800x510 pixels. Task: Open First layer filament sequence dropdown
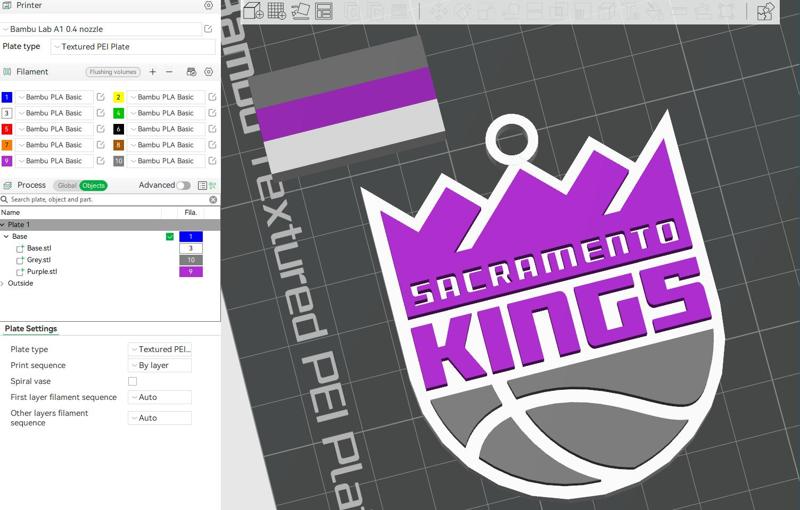[x=160, y=397]
